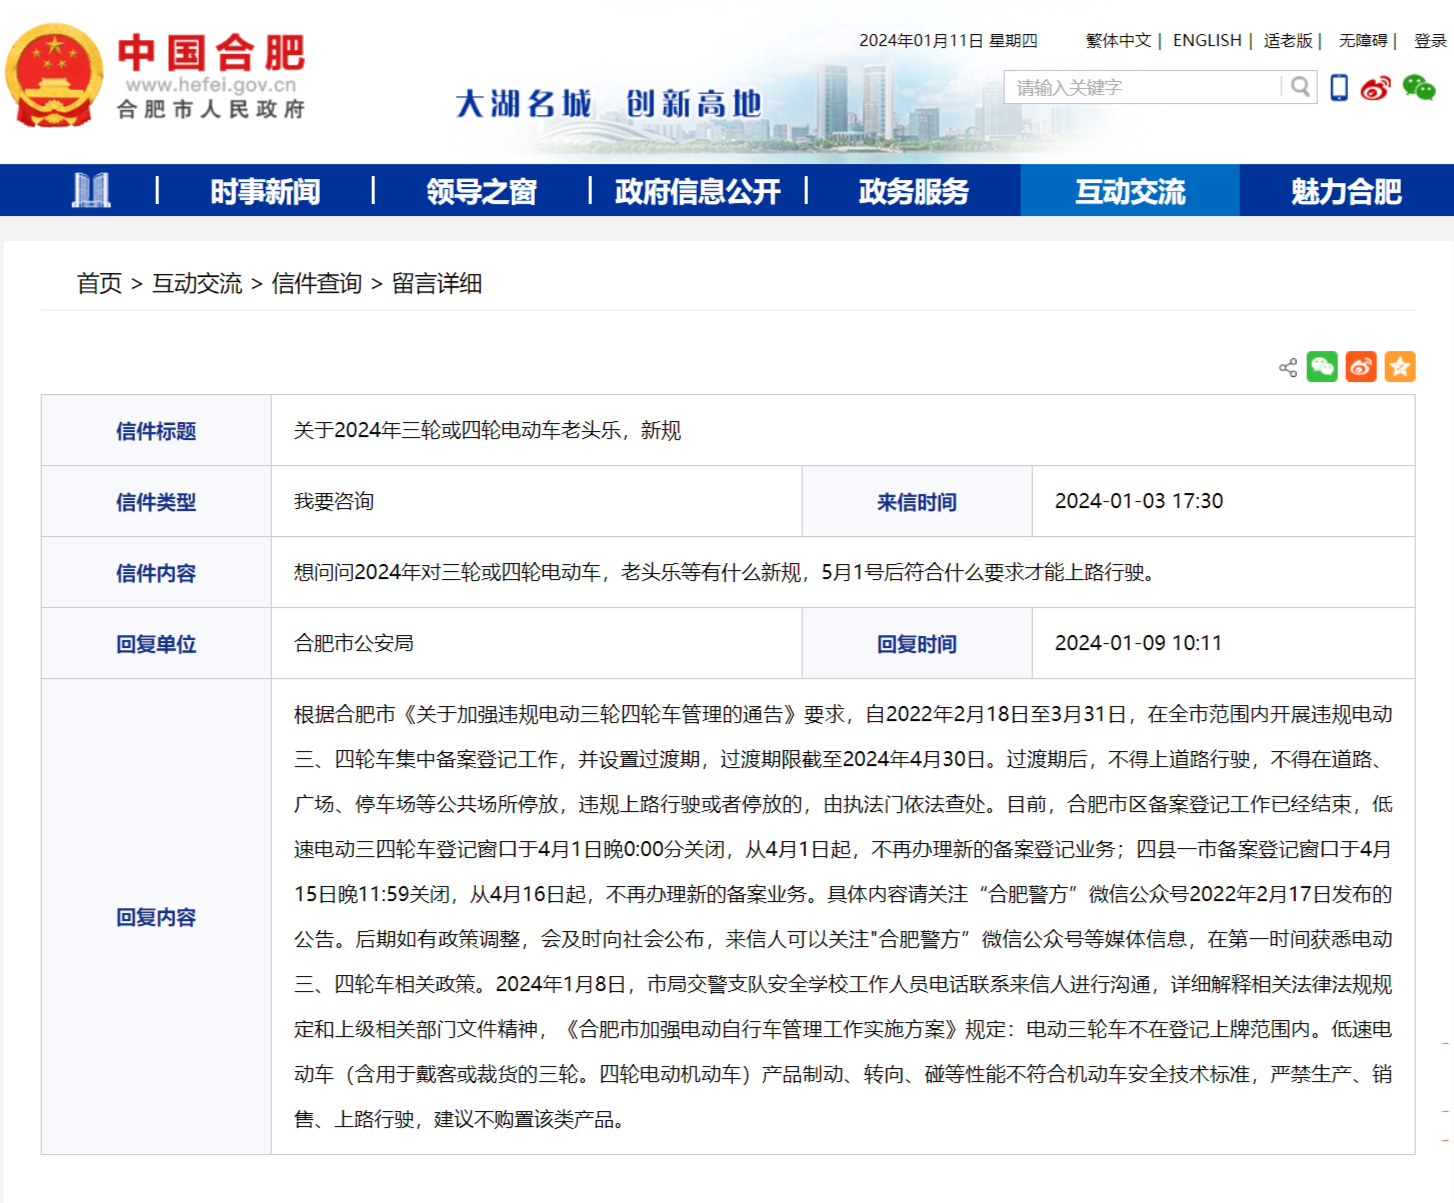This screenshot has width=1454, height=1203.
Task: Click the 信件查询 breadcrumb link
Action: click(316, 284)
